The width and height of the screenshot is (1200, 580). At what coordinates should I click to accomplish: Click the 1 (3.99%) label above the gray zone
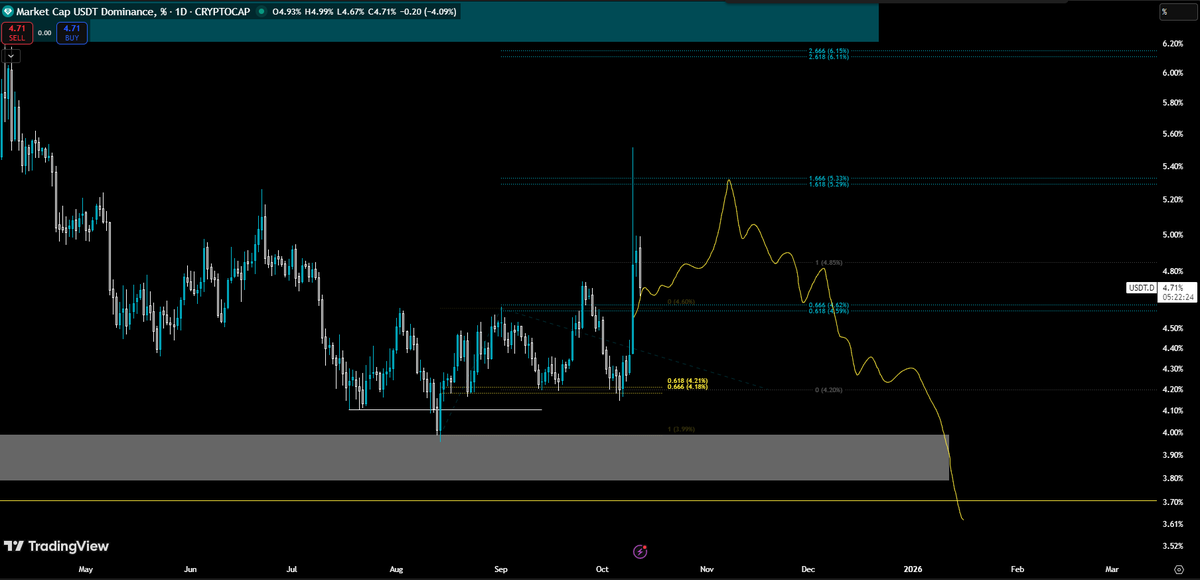tap(681, 429)
